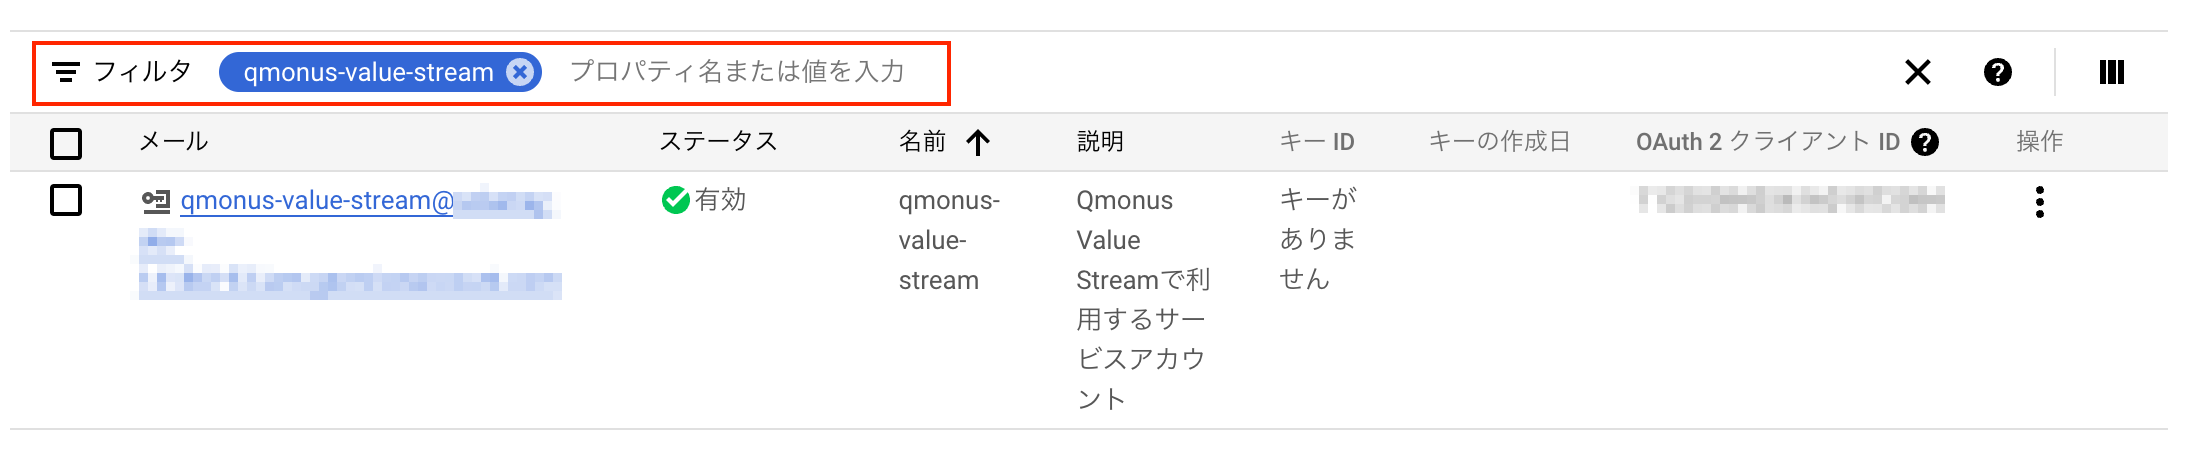Sort by the メール column header

[x=173, y=142]
